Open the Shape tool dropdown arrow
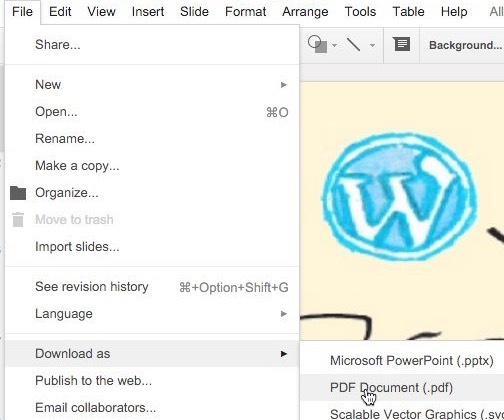The width and height of the screenshot is (504, 420). pyautogui.click(x=334, y=45)
